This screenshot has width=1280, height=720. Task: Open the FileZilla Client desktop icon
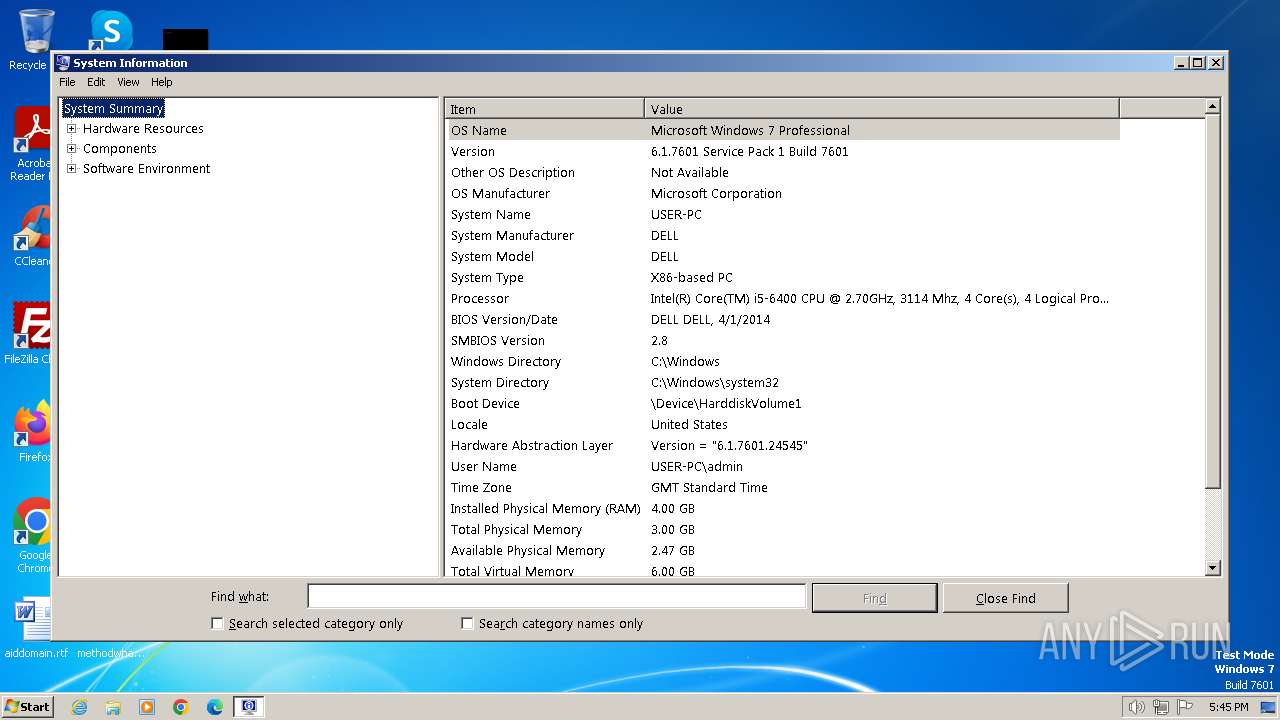point(30,332)
